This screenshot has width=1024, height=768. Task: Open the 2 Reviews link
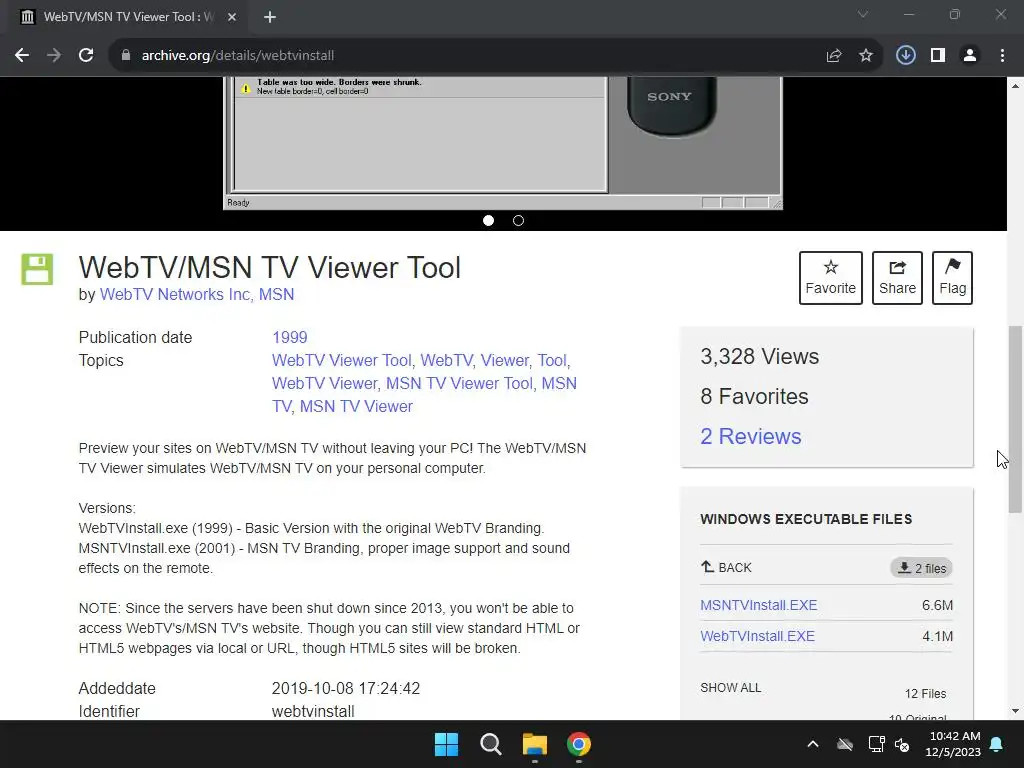[751, 436]
